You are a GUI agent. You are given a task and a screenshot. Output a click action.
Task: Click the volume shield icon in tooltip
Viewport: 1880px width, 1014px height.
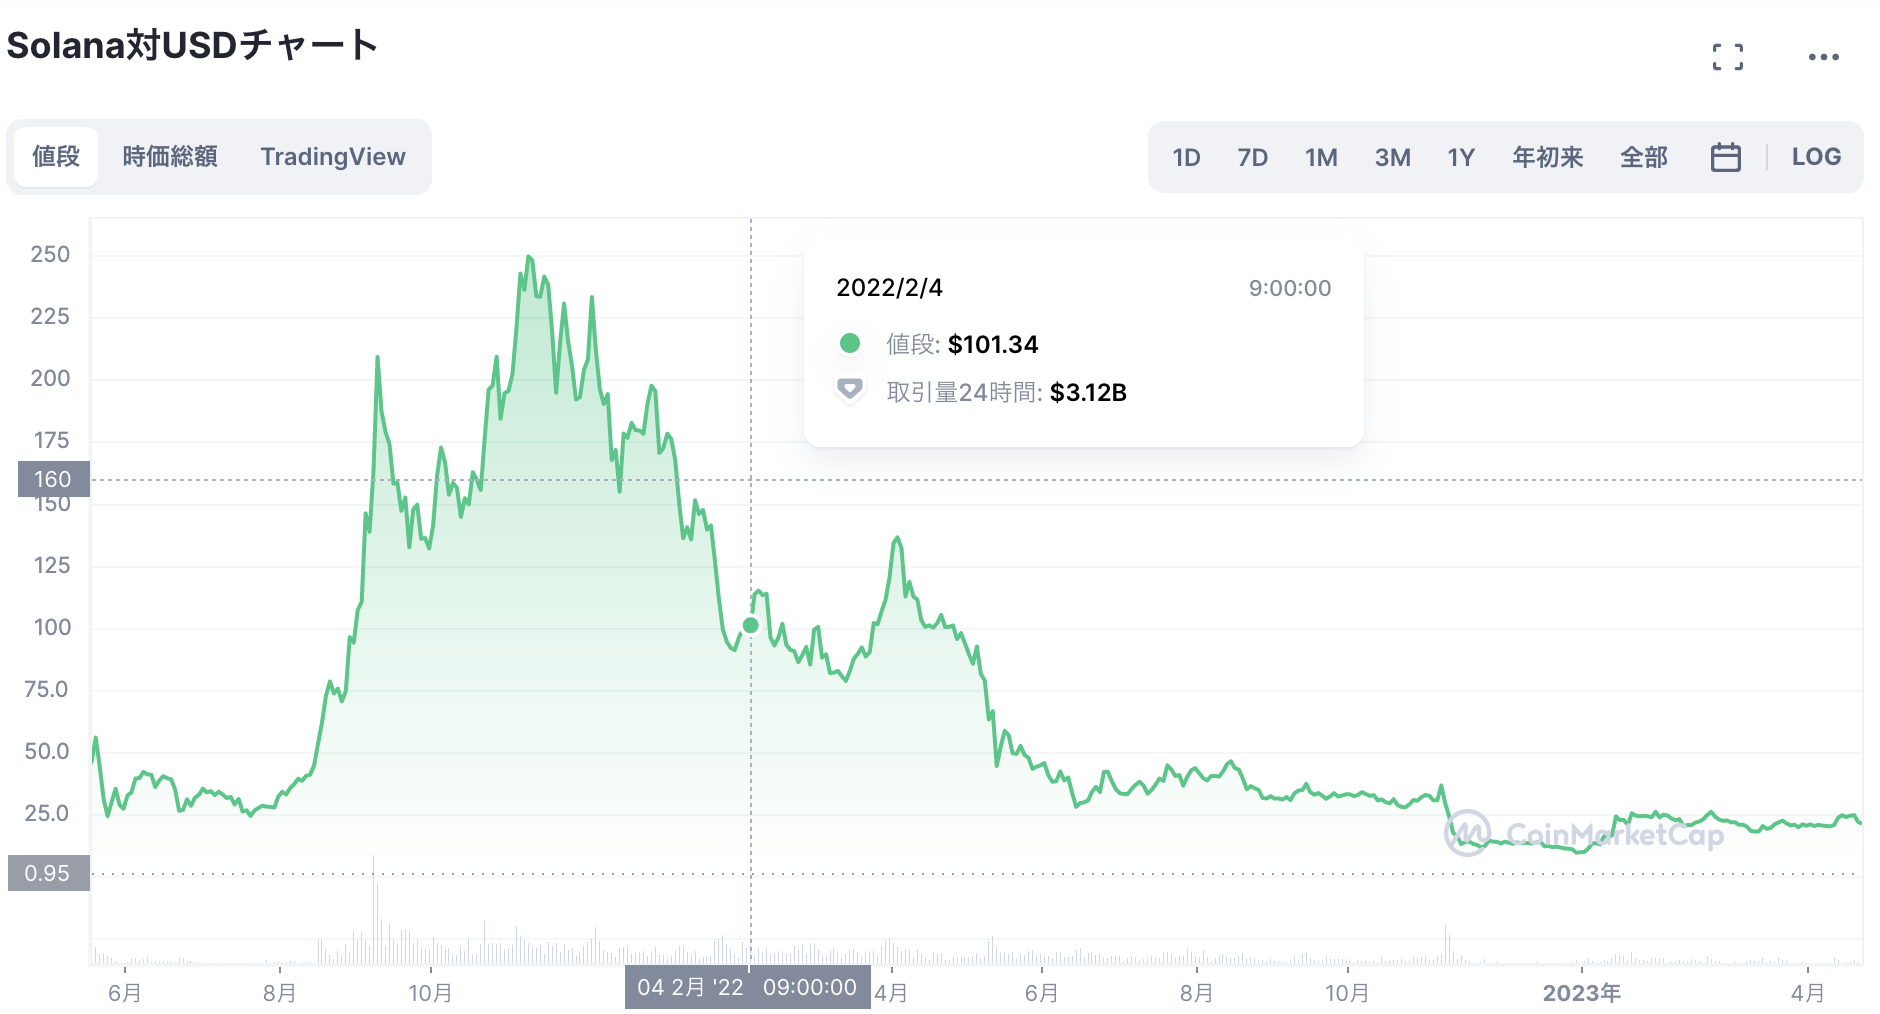click(x=850, y=390)
